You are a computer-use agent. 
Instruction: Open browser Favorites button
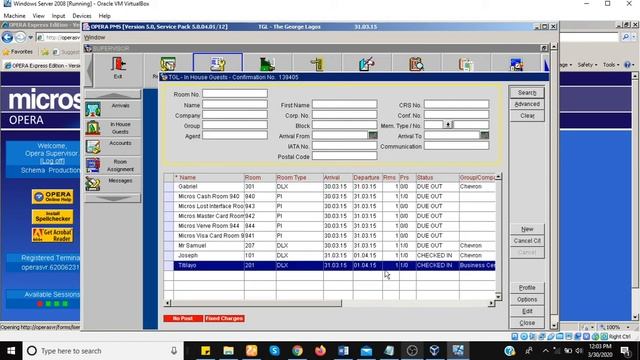pyautogui.click(x=18, y=52)
